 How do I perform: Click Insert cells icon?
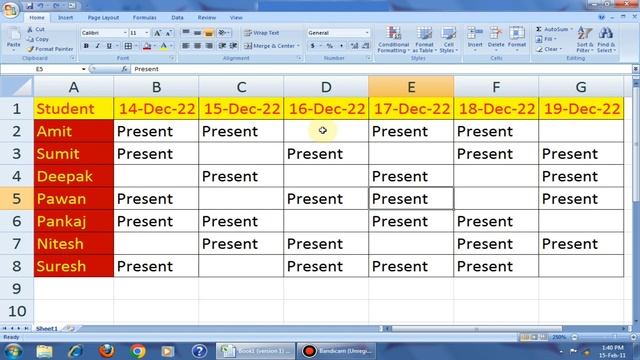click(475, 33)
